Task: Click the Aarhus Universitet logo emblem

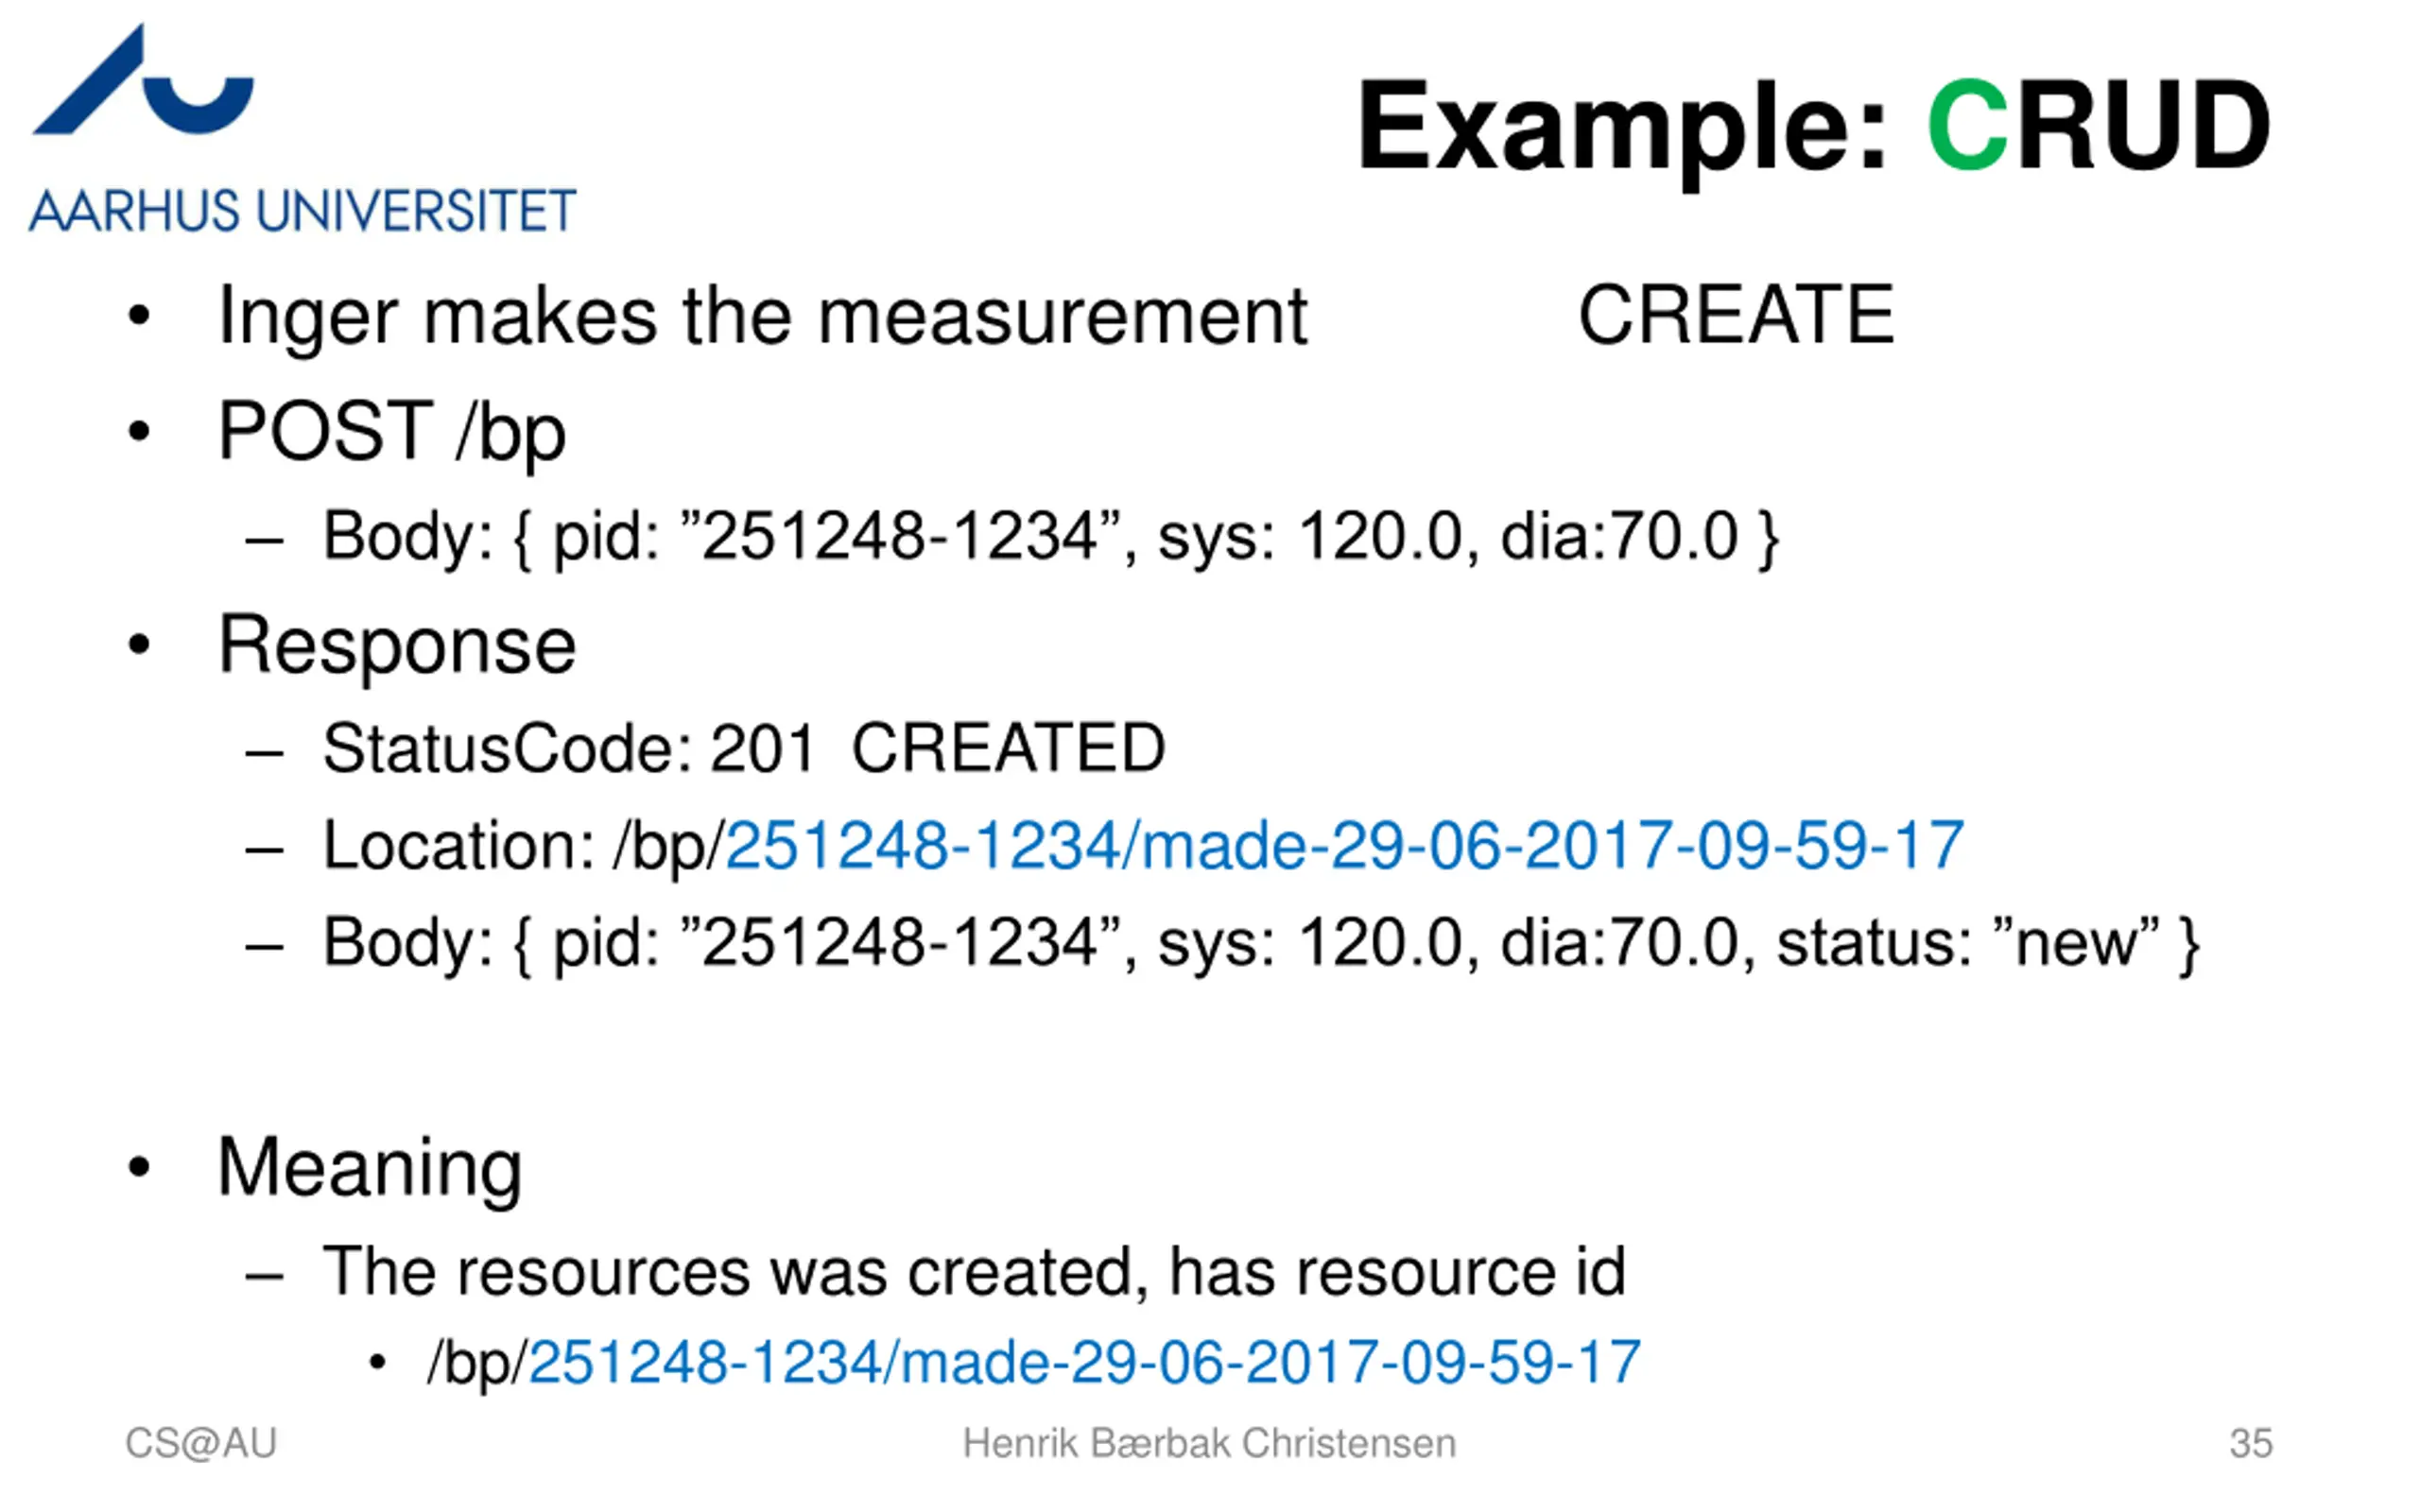Action: pyautogui.click(x=143, y=80)
